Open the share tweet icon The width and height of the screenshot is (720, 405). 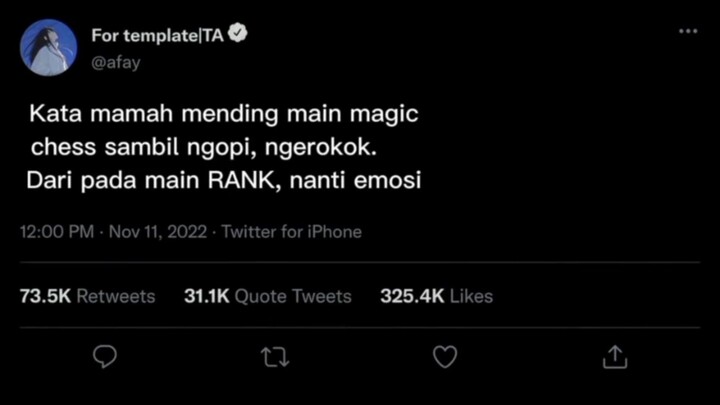click(614, 356)
